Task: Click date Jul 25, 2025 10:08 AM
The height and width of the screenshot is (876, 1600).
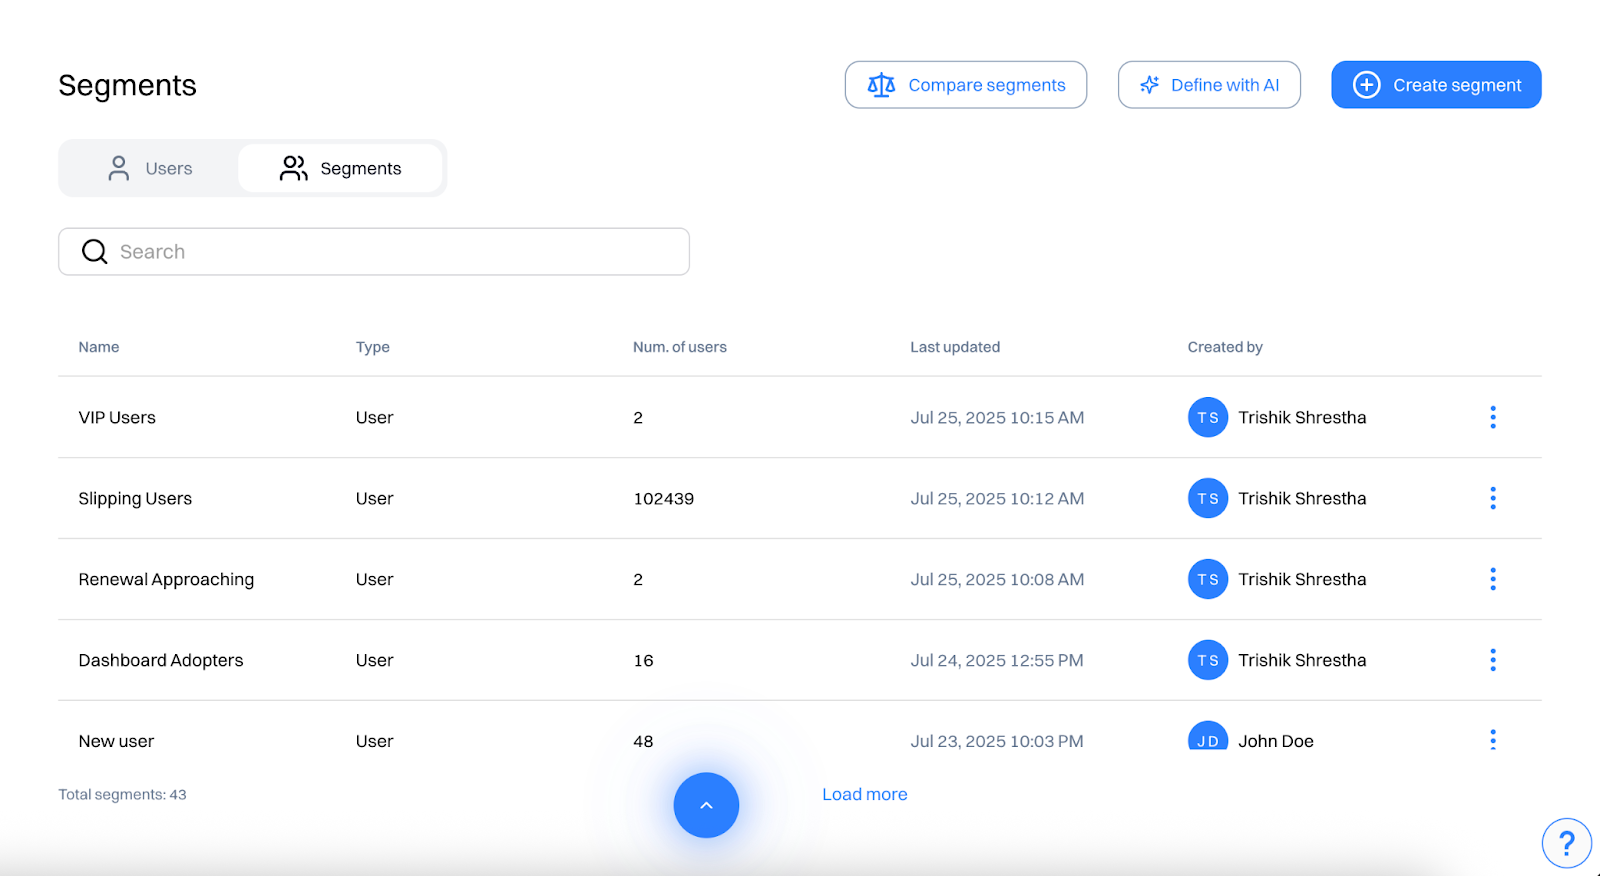Action: tap(997, 579)
